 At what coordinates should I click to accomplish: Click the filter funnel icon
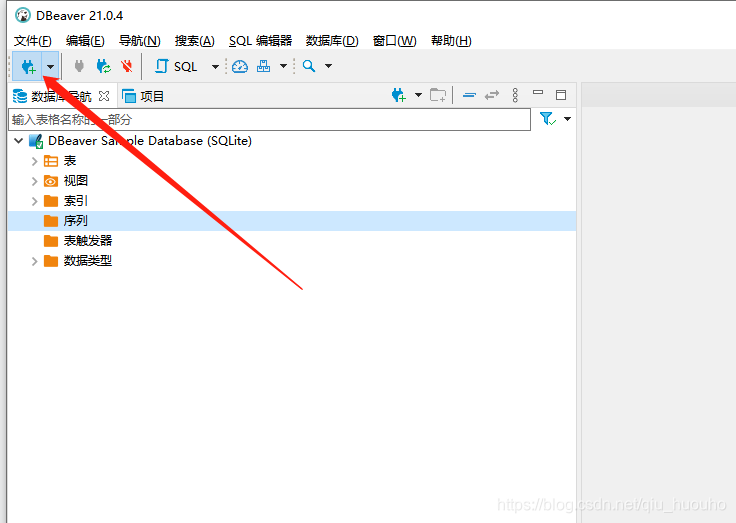(x=548, y=119)
